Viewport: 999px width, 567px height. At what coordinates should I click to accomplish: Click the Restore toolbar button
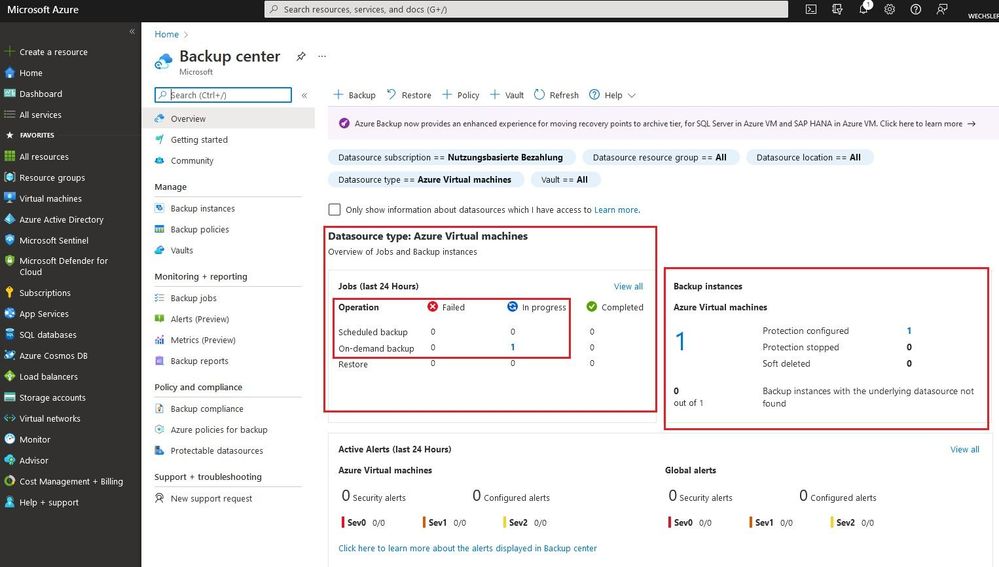tap(409, 95)
